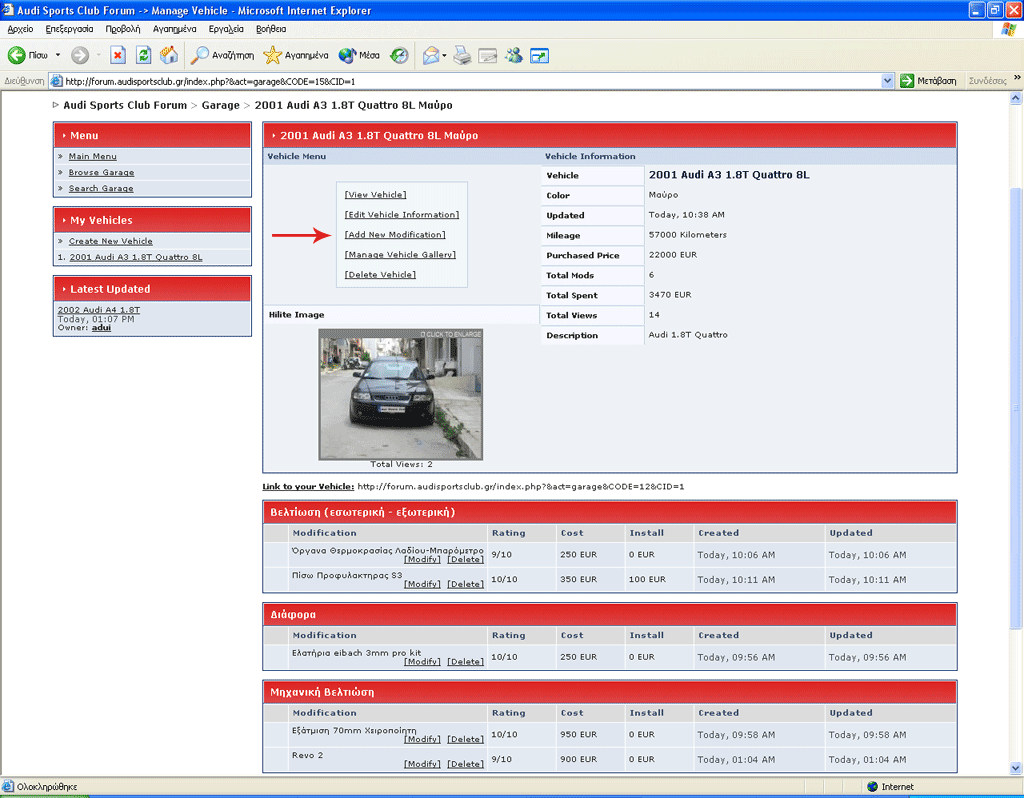Open the Back button history dropdown arrow

click(x=58, y=55)
